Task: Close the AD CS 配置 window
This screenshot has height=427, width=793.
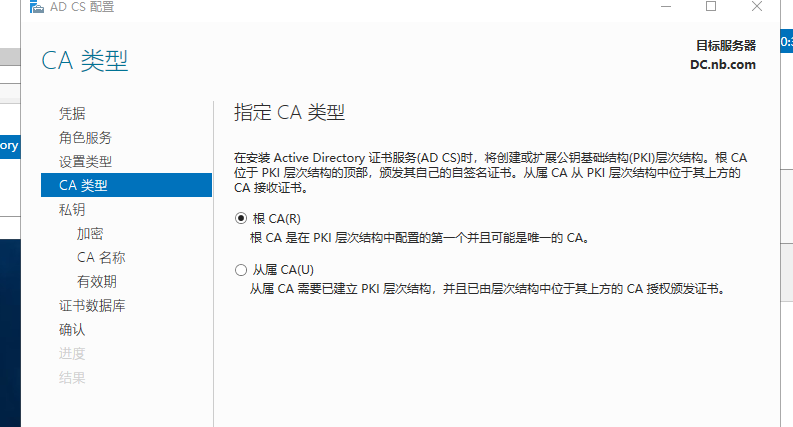Action: [x=757, y=7]
